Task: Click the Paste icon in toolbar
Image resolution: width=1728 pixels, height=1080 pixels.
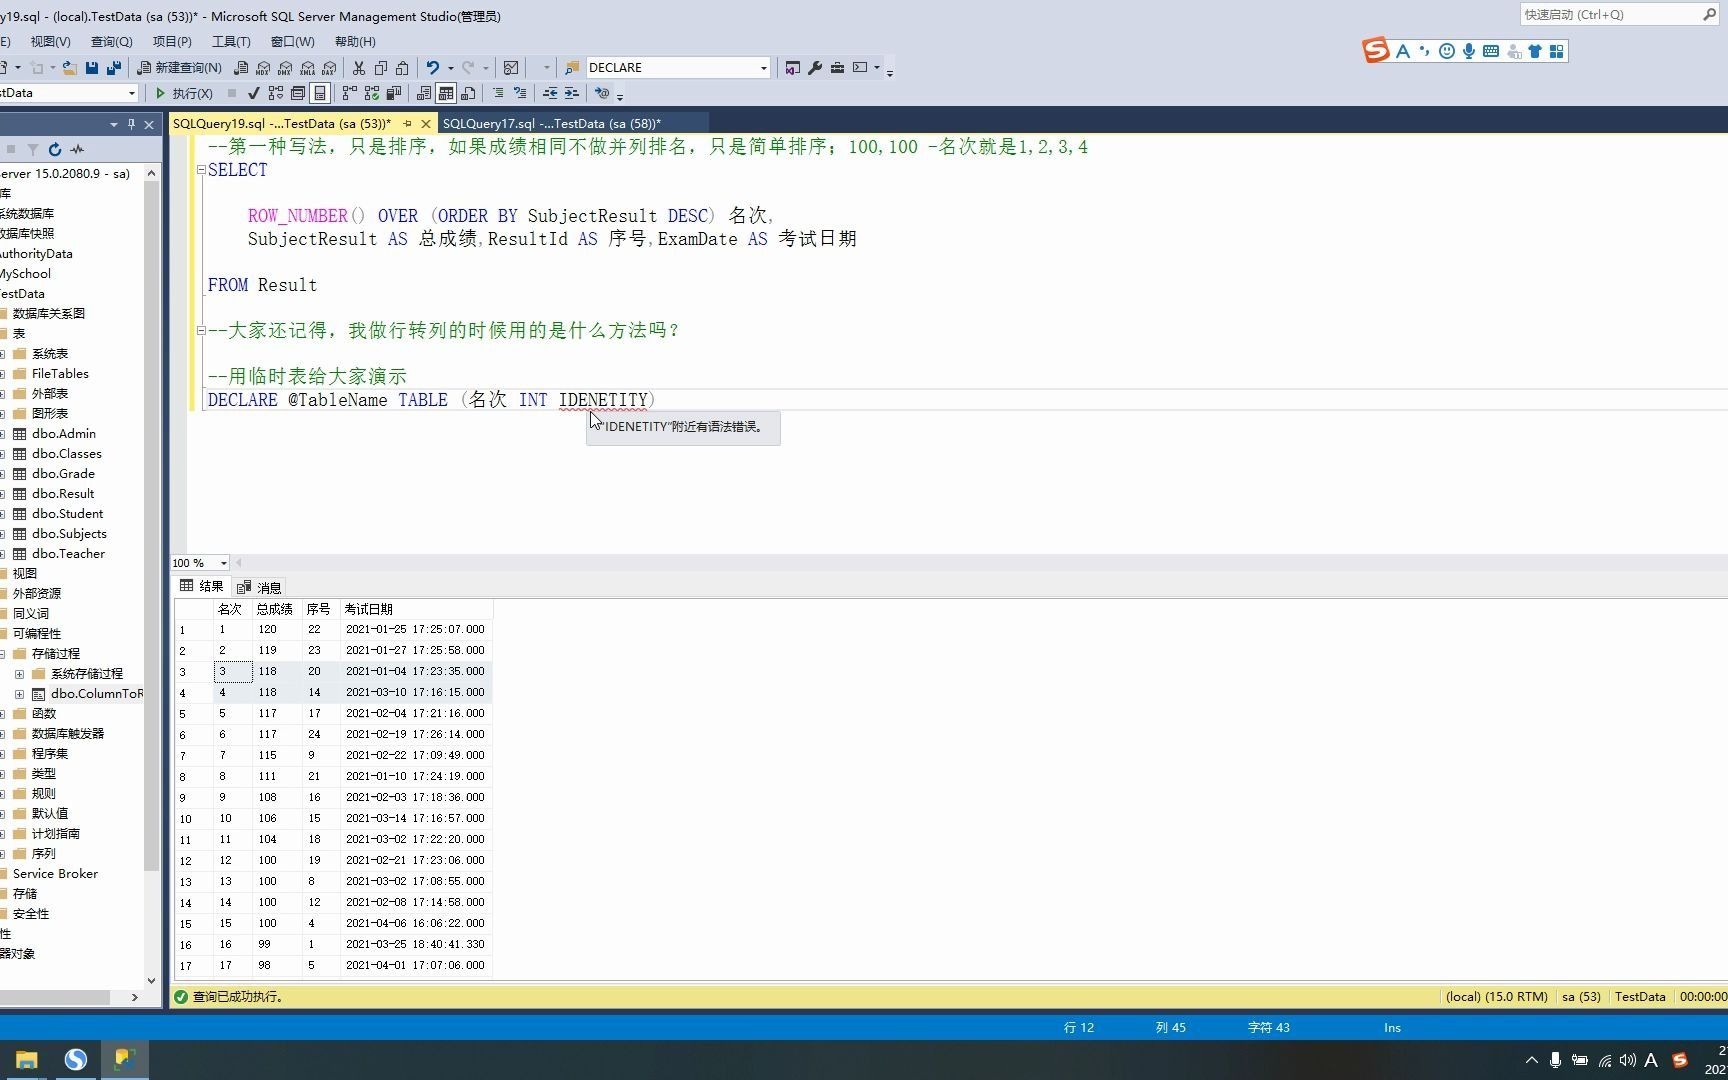Action: pos(402,68)
